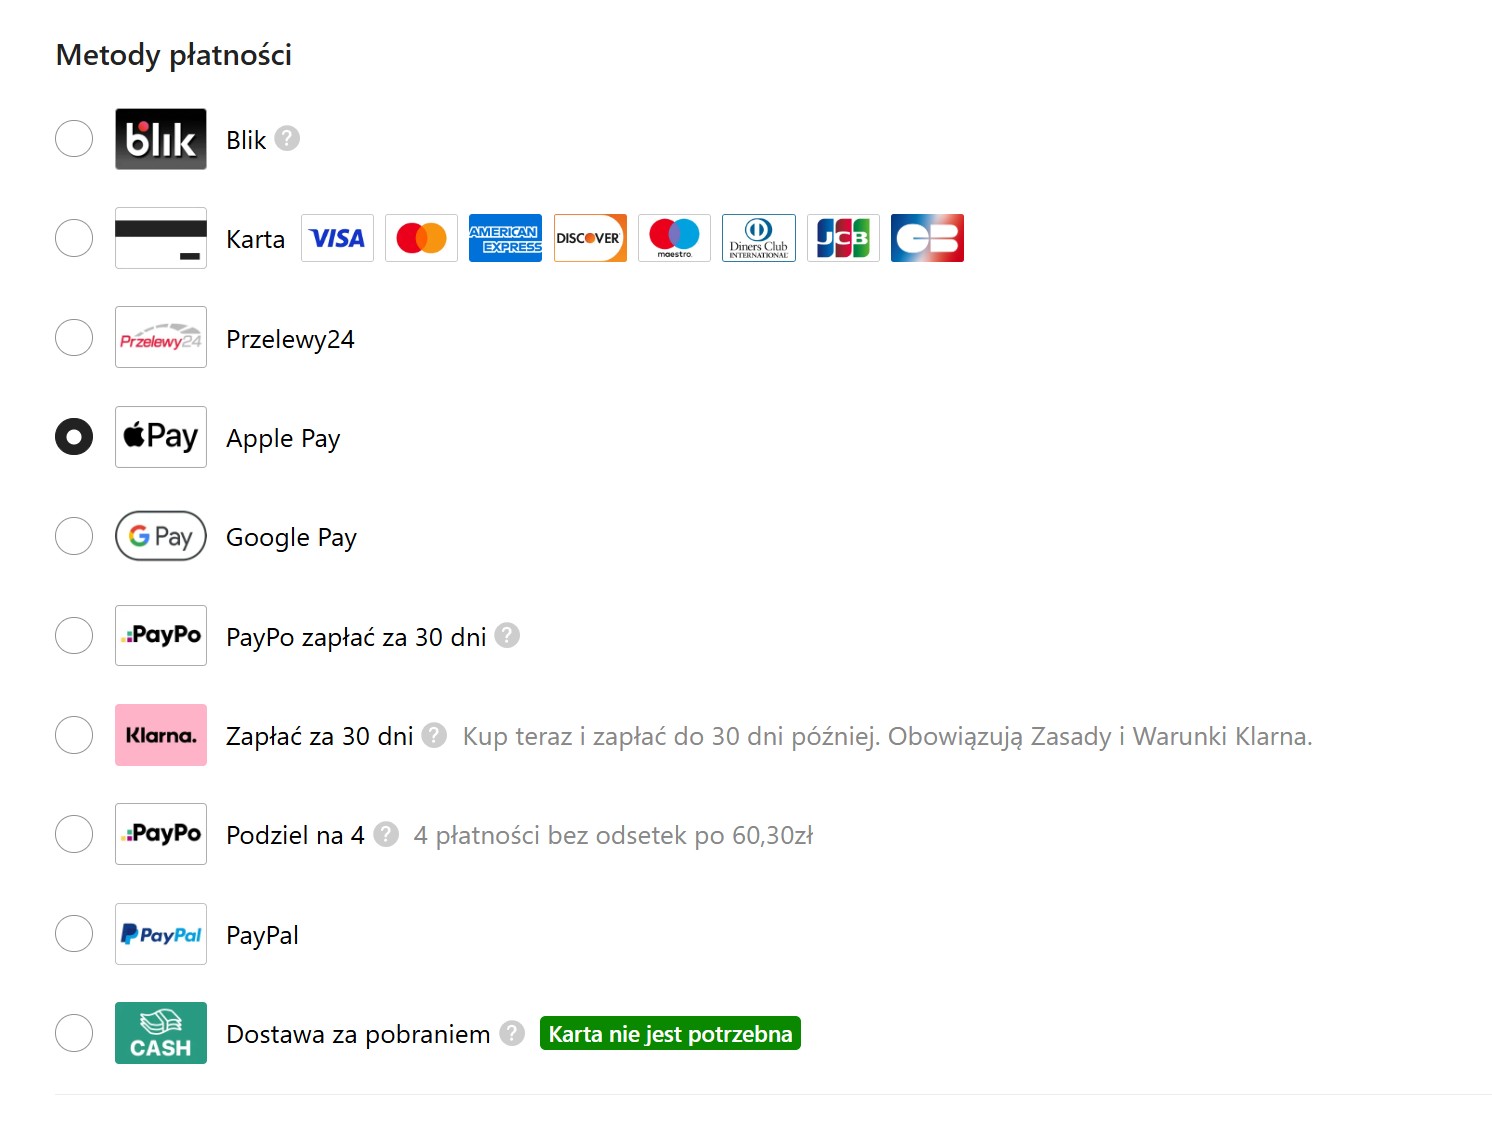
Task: Select the Karta radio button
Action: click(74, 238)
